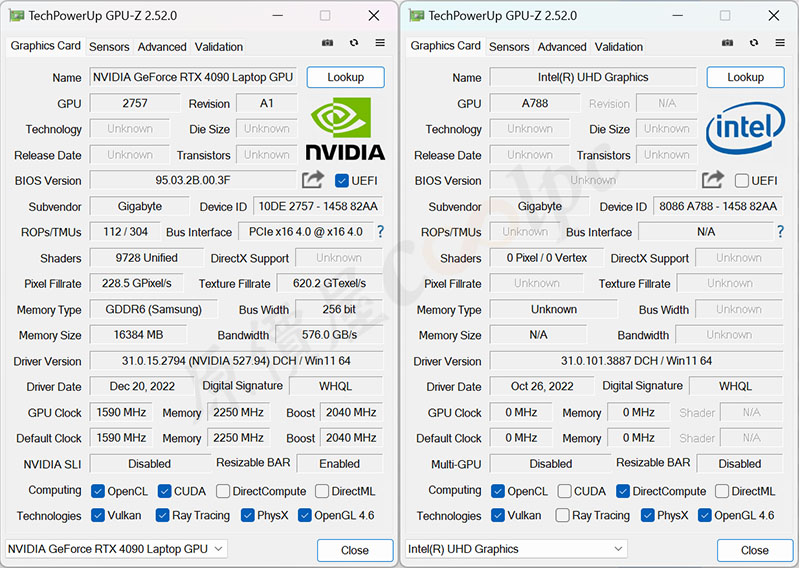Switch to the Sensors tab in the Intel window

[509, 46]
